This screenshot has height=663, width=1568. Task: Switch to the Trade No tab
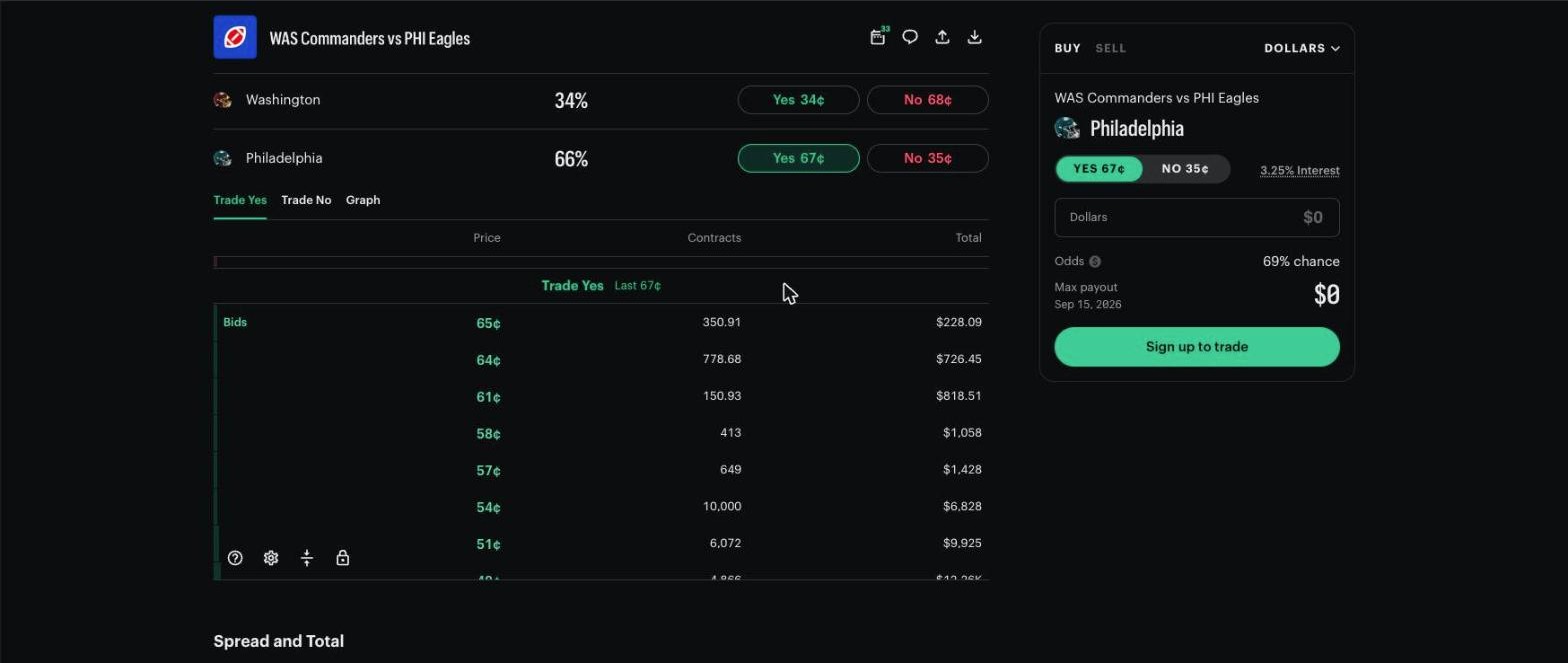click(306, 200)
